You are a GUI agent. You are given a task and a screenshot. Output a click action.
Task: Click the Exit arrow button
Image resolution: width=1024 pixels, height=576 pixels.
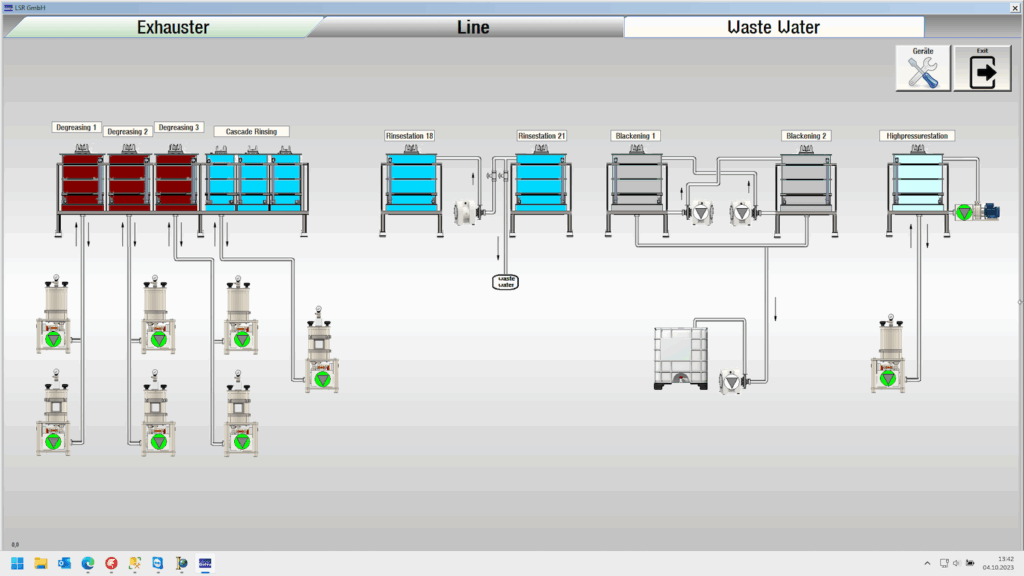tap(982, 68)
